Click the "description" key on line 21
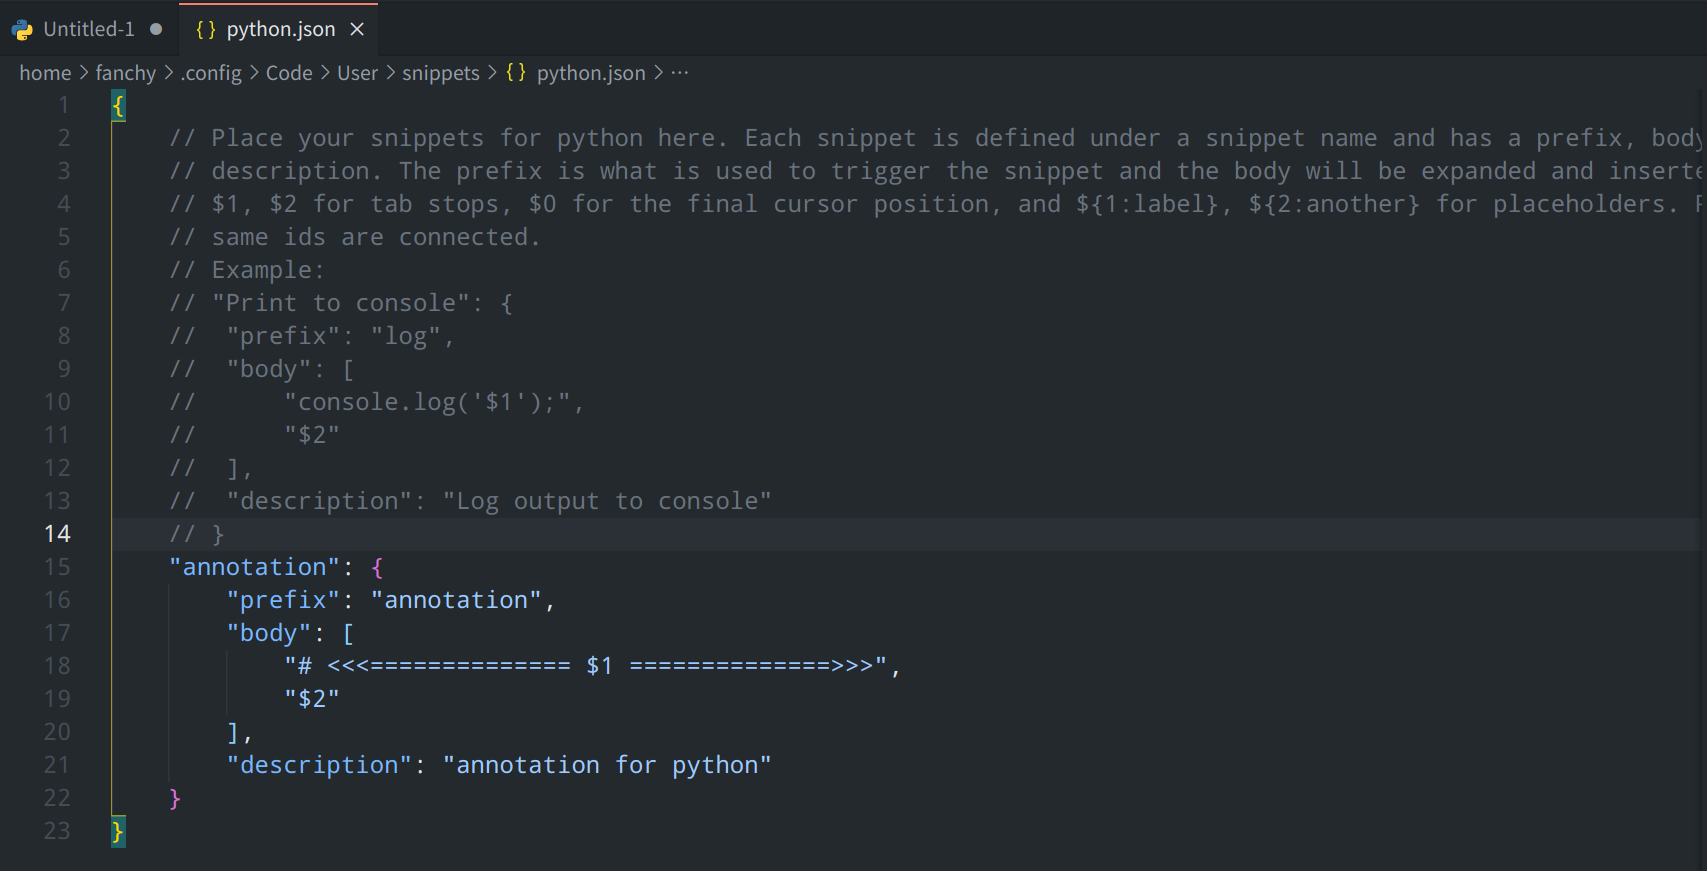 (320, 765)
